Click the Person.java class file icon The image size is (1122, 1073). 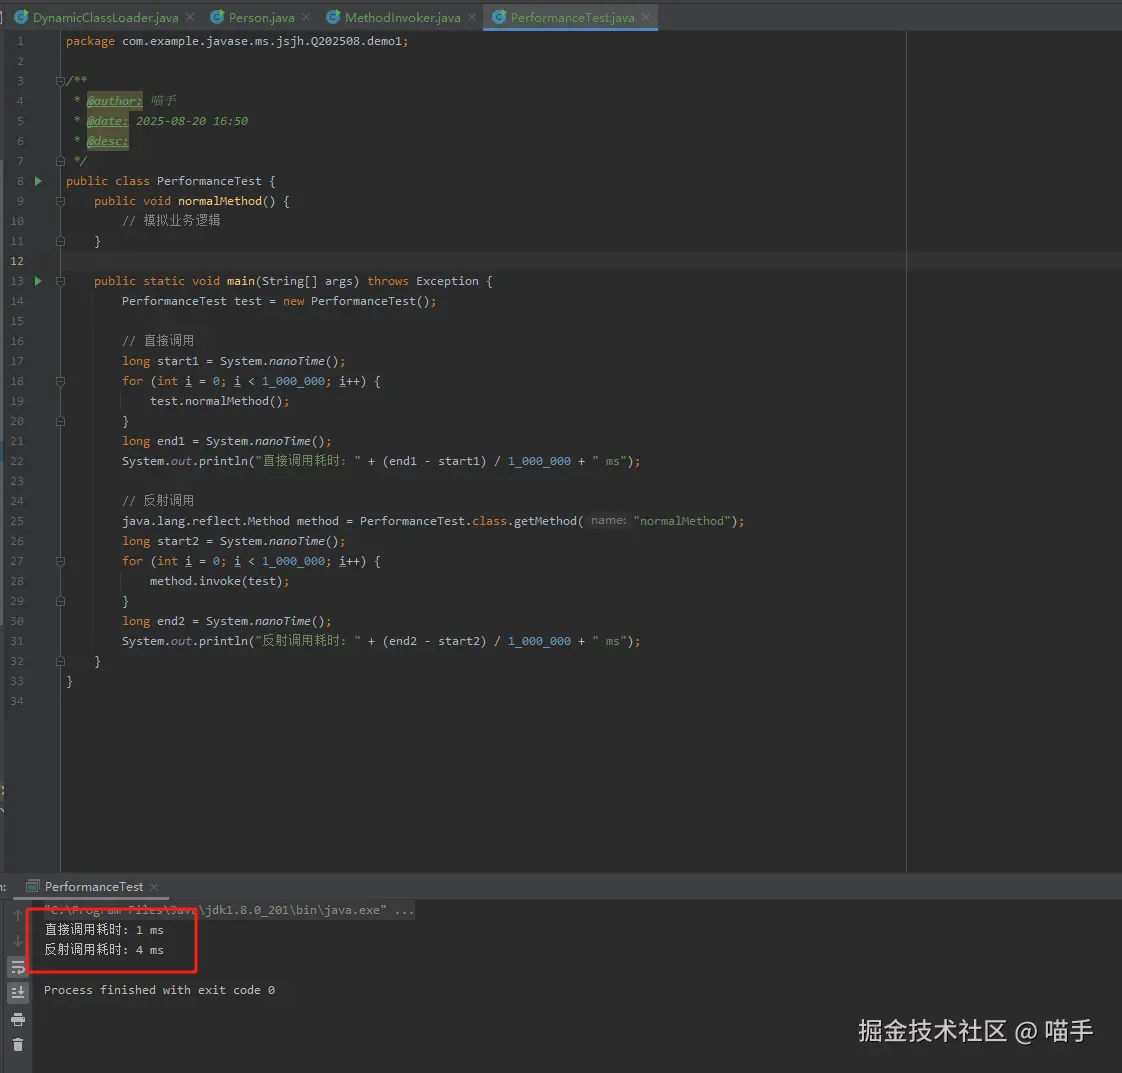tap(217, 17)
